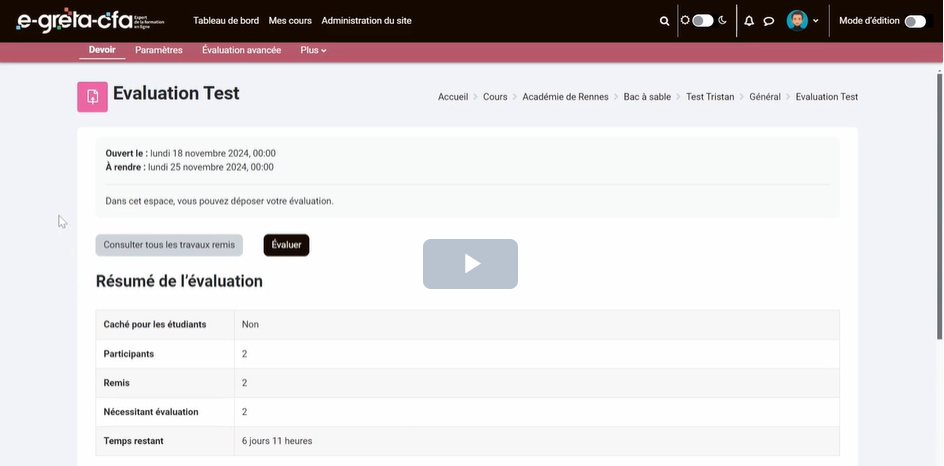Enable the Mode d'édition switch
This screenshot has width=944, height=466.
[914, 21]
